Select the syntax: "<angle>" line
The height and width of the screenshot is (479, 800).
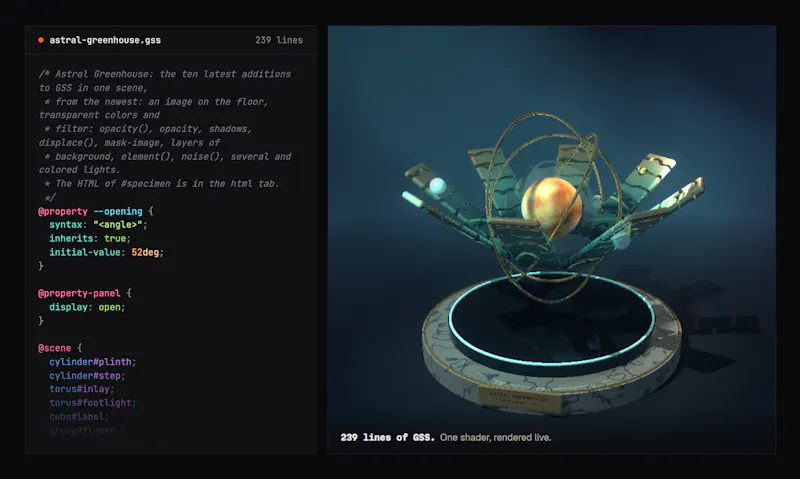98,224
